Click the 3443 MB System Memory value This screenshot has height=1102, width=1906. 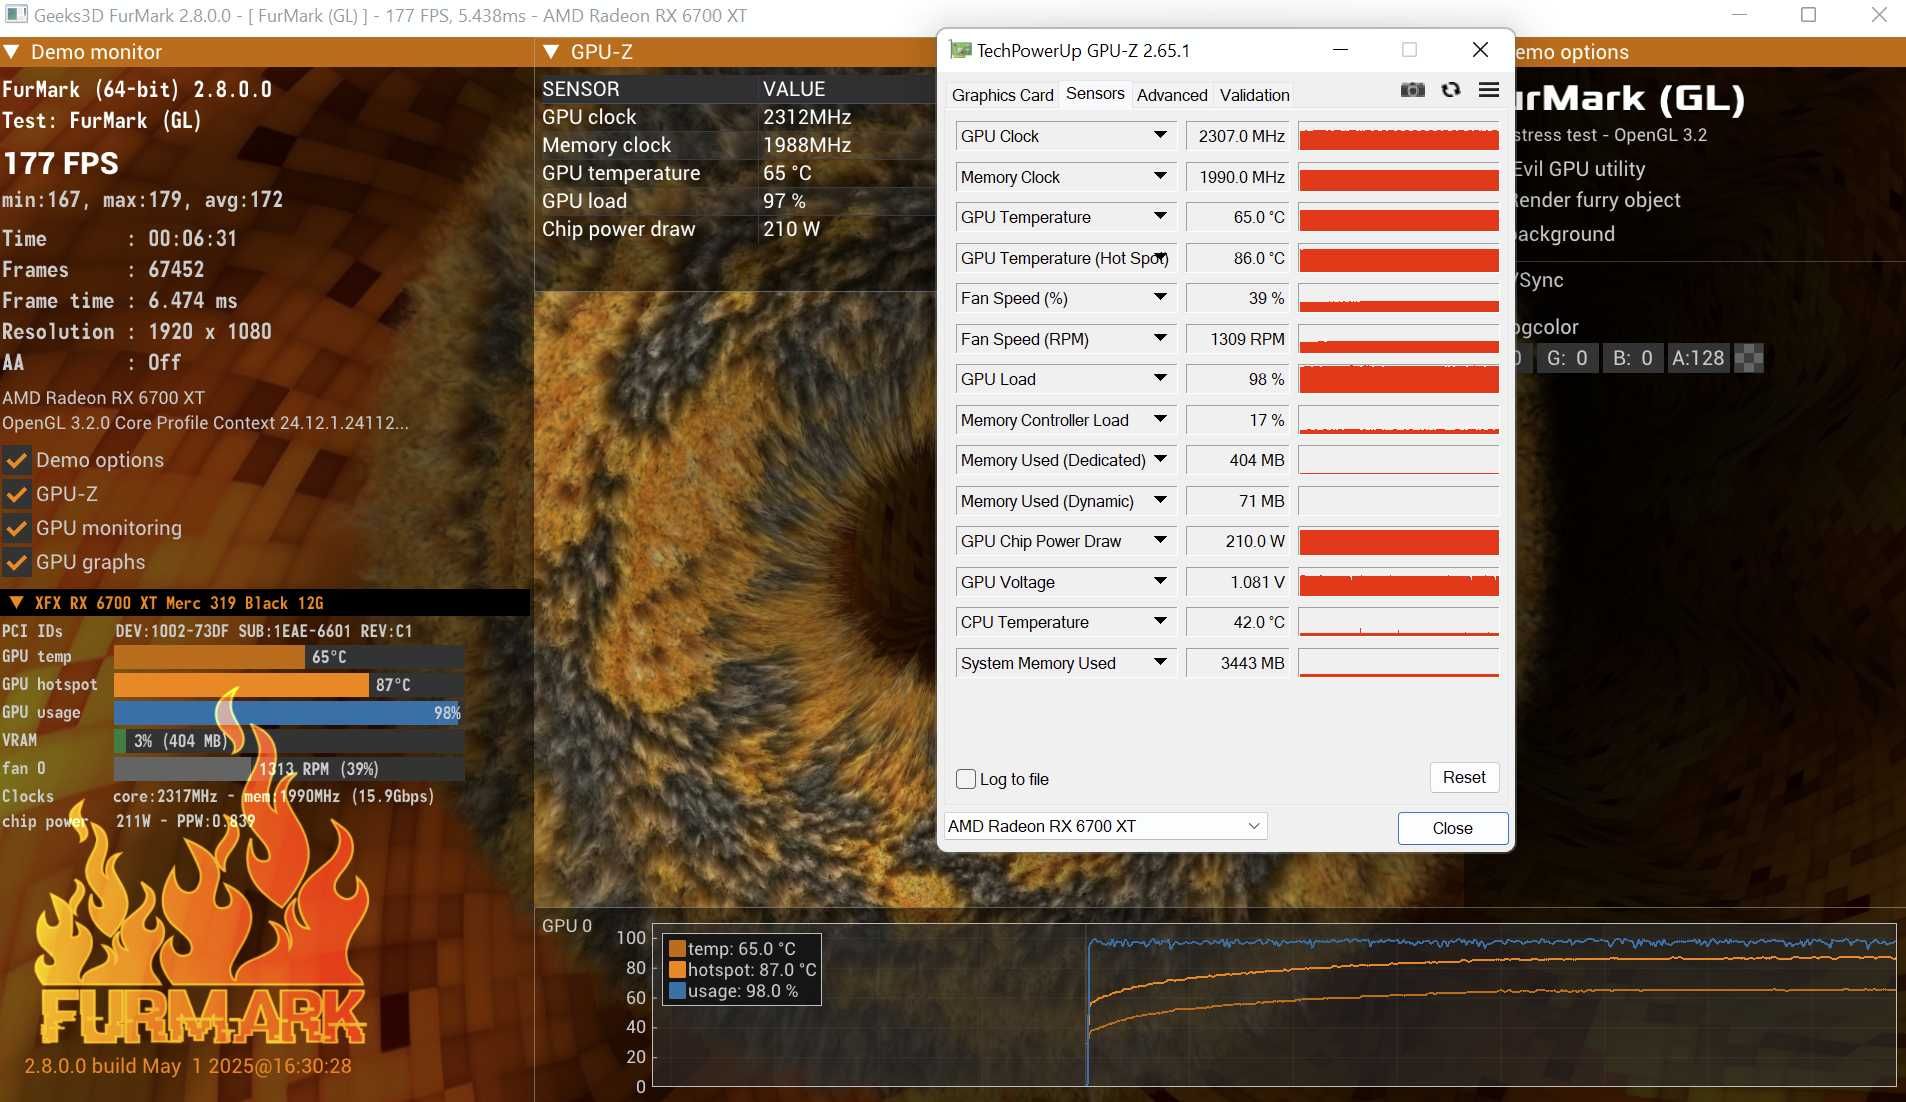coord(1238,663)
